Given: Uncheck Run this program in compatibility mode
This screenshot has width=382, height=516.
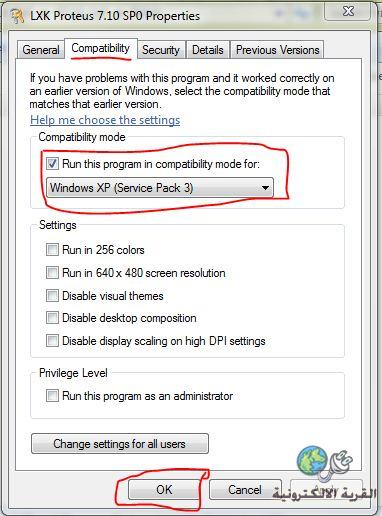Looking at the screenshot, I should pyautogui.click(x=52, y=164).
